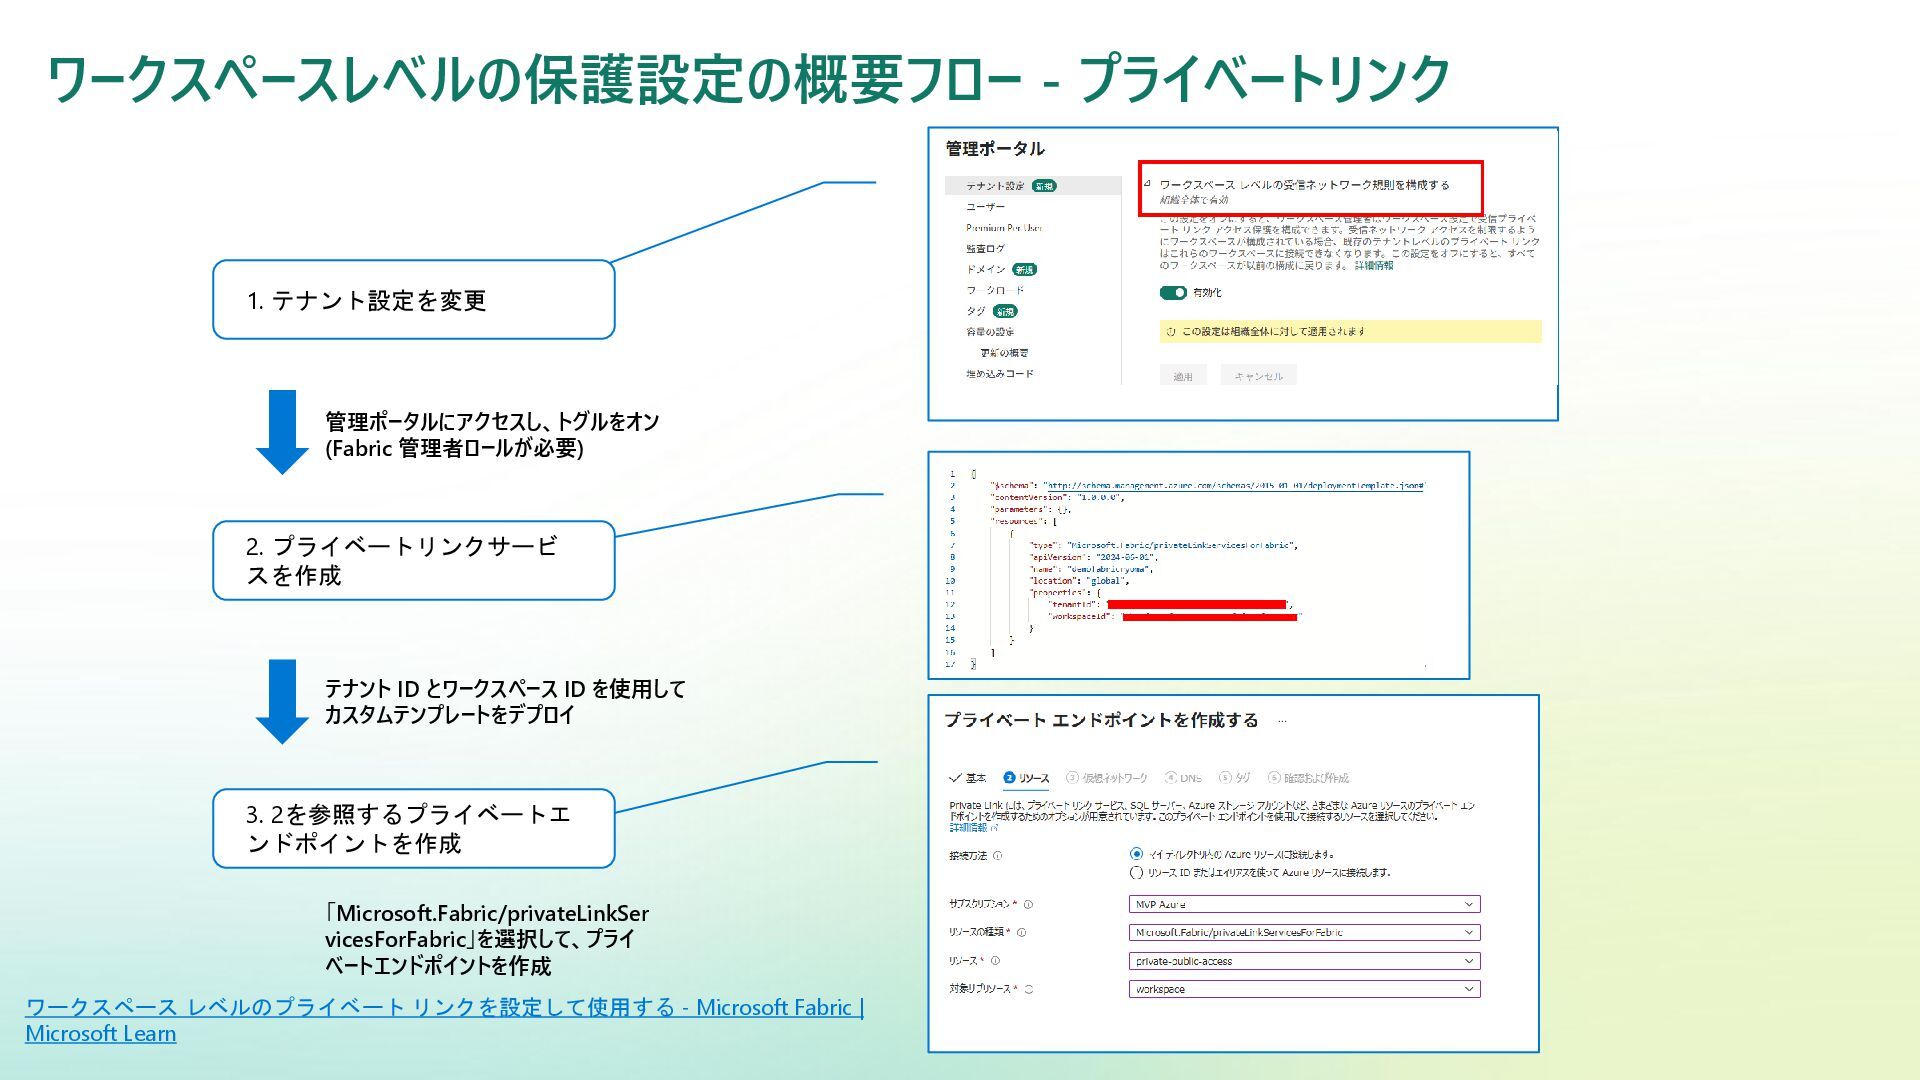Screen dimensions: 1920x1080
Task: Open the リソース dropdown showing private-public-access
Action: point(1304,961)
